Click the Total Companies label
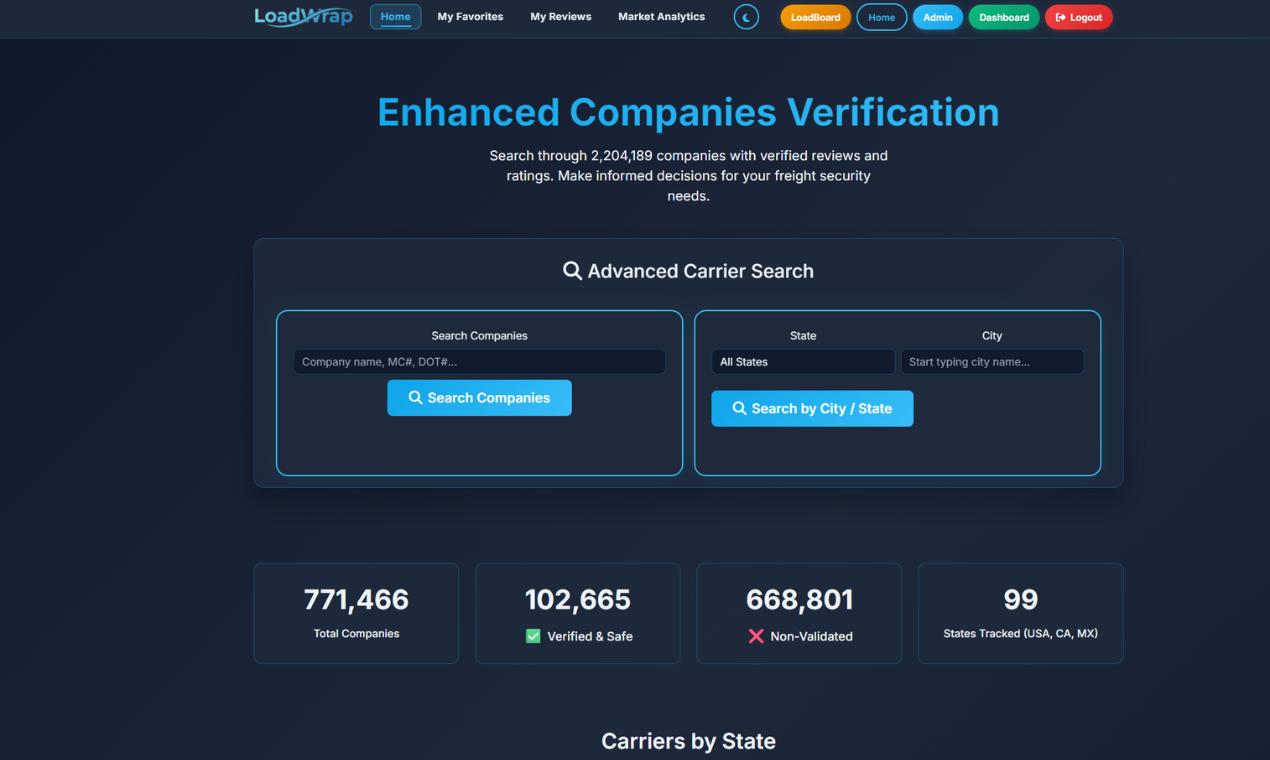This screenshot has height=760, width=1270. click(x=356, y=633)
